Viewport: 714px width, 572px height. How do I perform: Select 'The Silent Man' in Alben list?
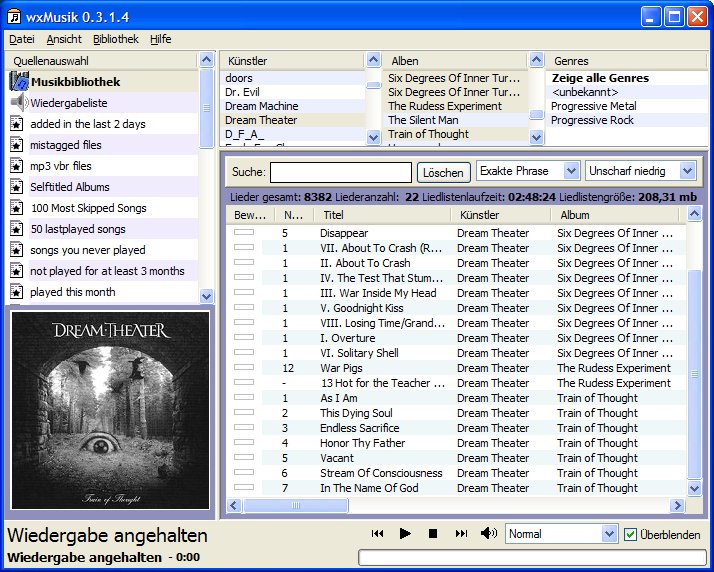pyautogui.click(x=423, y=120)
